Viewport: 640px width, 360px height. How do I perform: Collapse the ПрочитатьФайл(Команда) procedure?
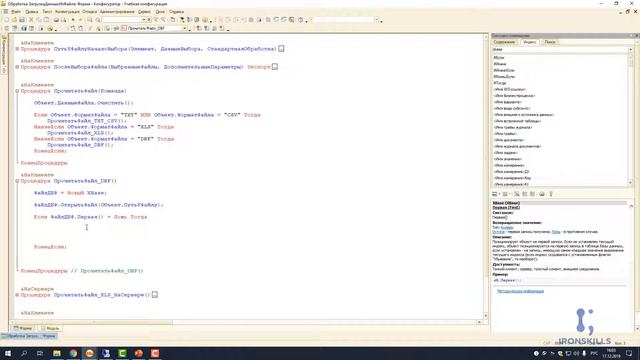(17, 91)
